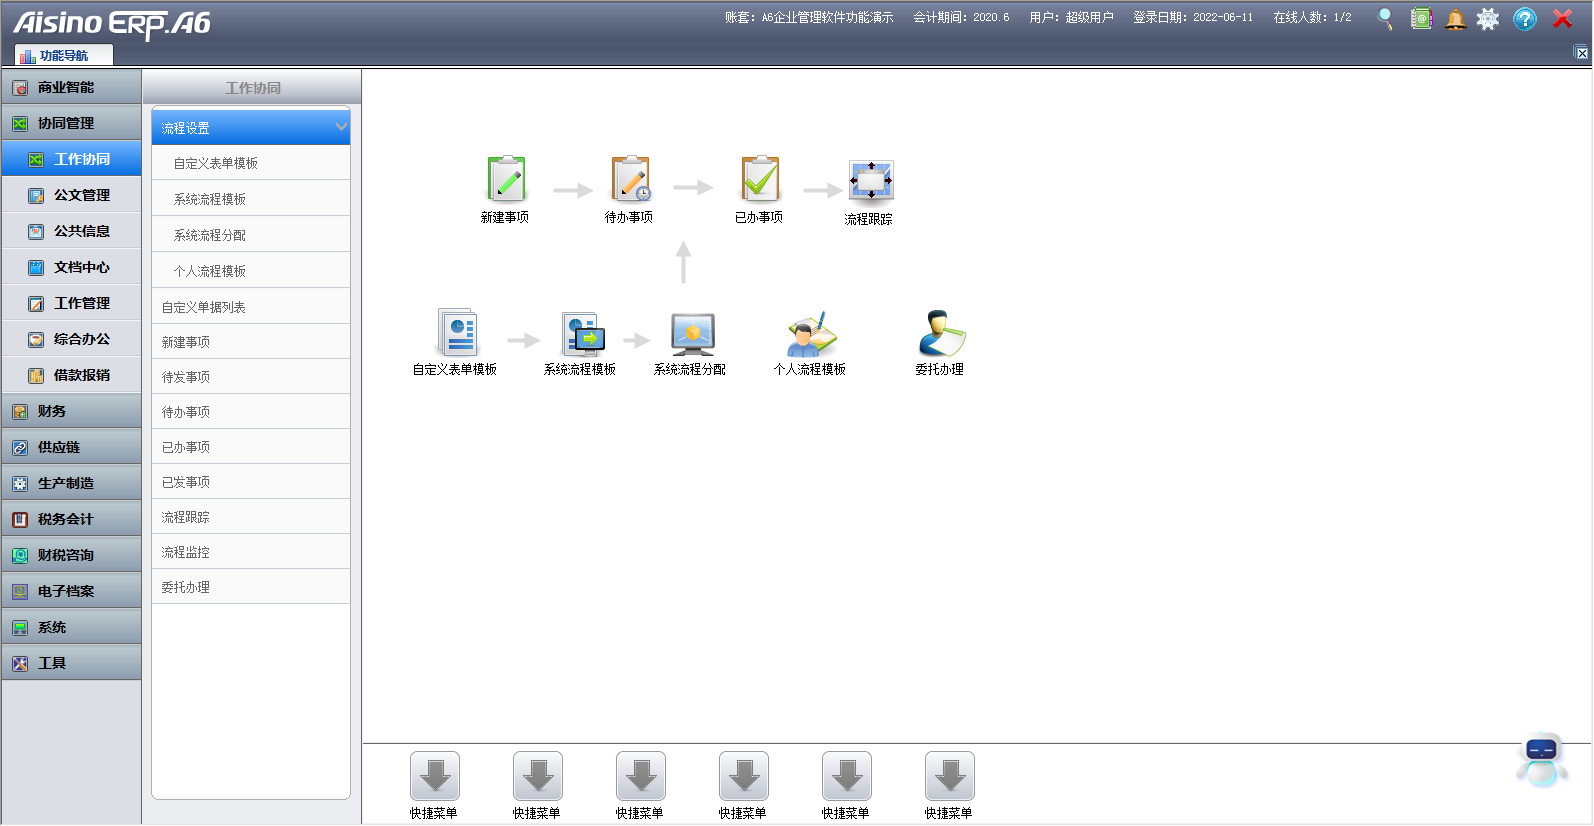Click the first 快捷菜单 shortcut button
The width and height of the screenshot is (1594, 826).
435,777
